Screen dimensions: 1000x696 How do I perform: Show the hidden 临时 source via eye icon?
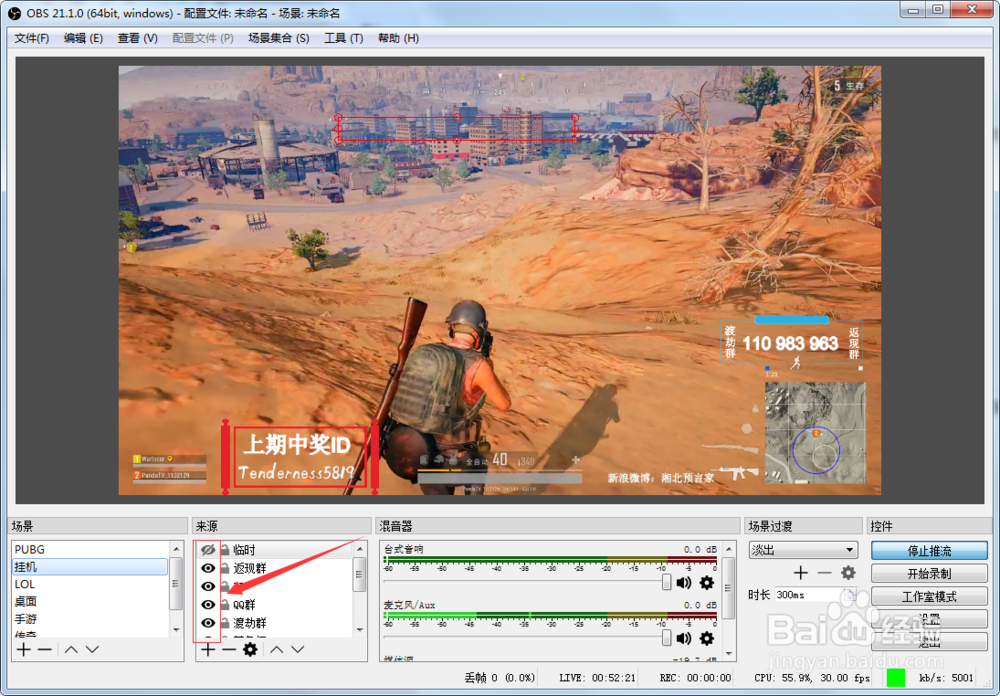coord(208,549)
